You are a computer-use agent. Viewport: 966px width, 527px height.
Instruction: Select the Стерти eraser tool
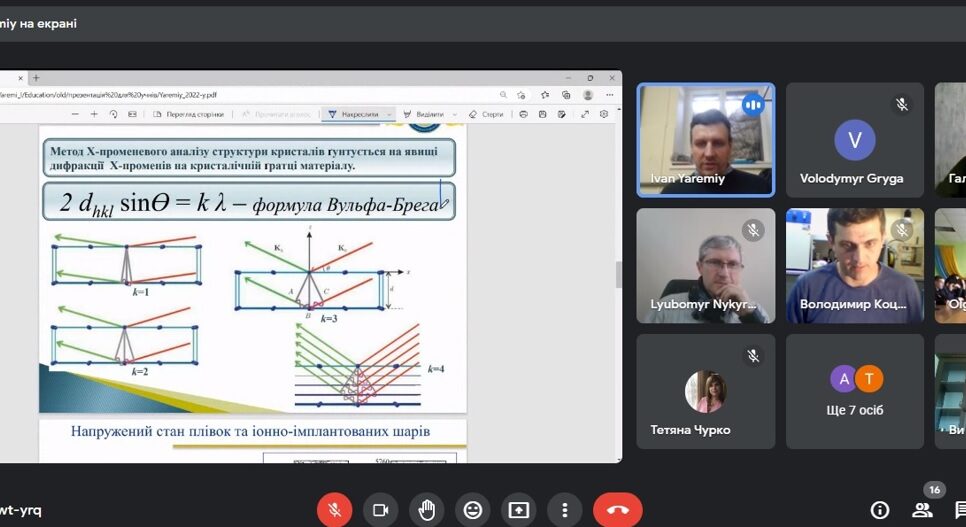click(x=486, y=115)
